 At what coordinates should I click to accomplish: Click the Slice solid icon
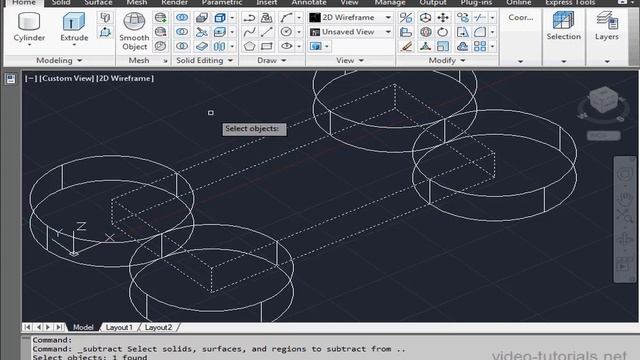(x=202, y=32)
